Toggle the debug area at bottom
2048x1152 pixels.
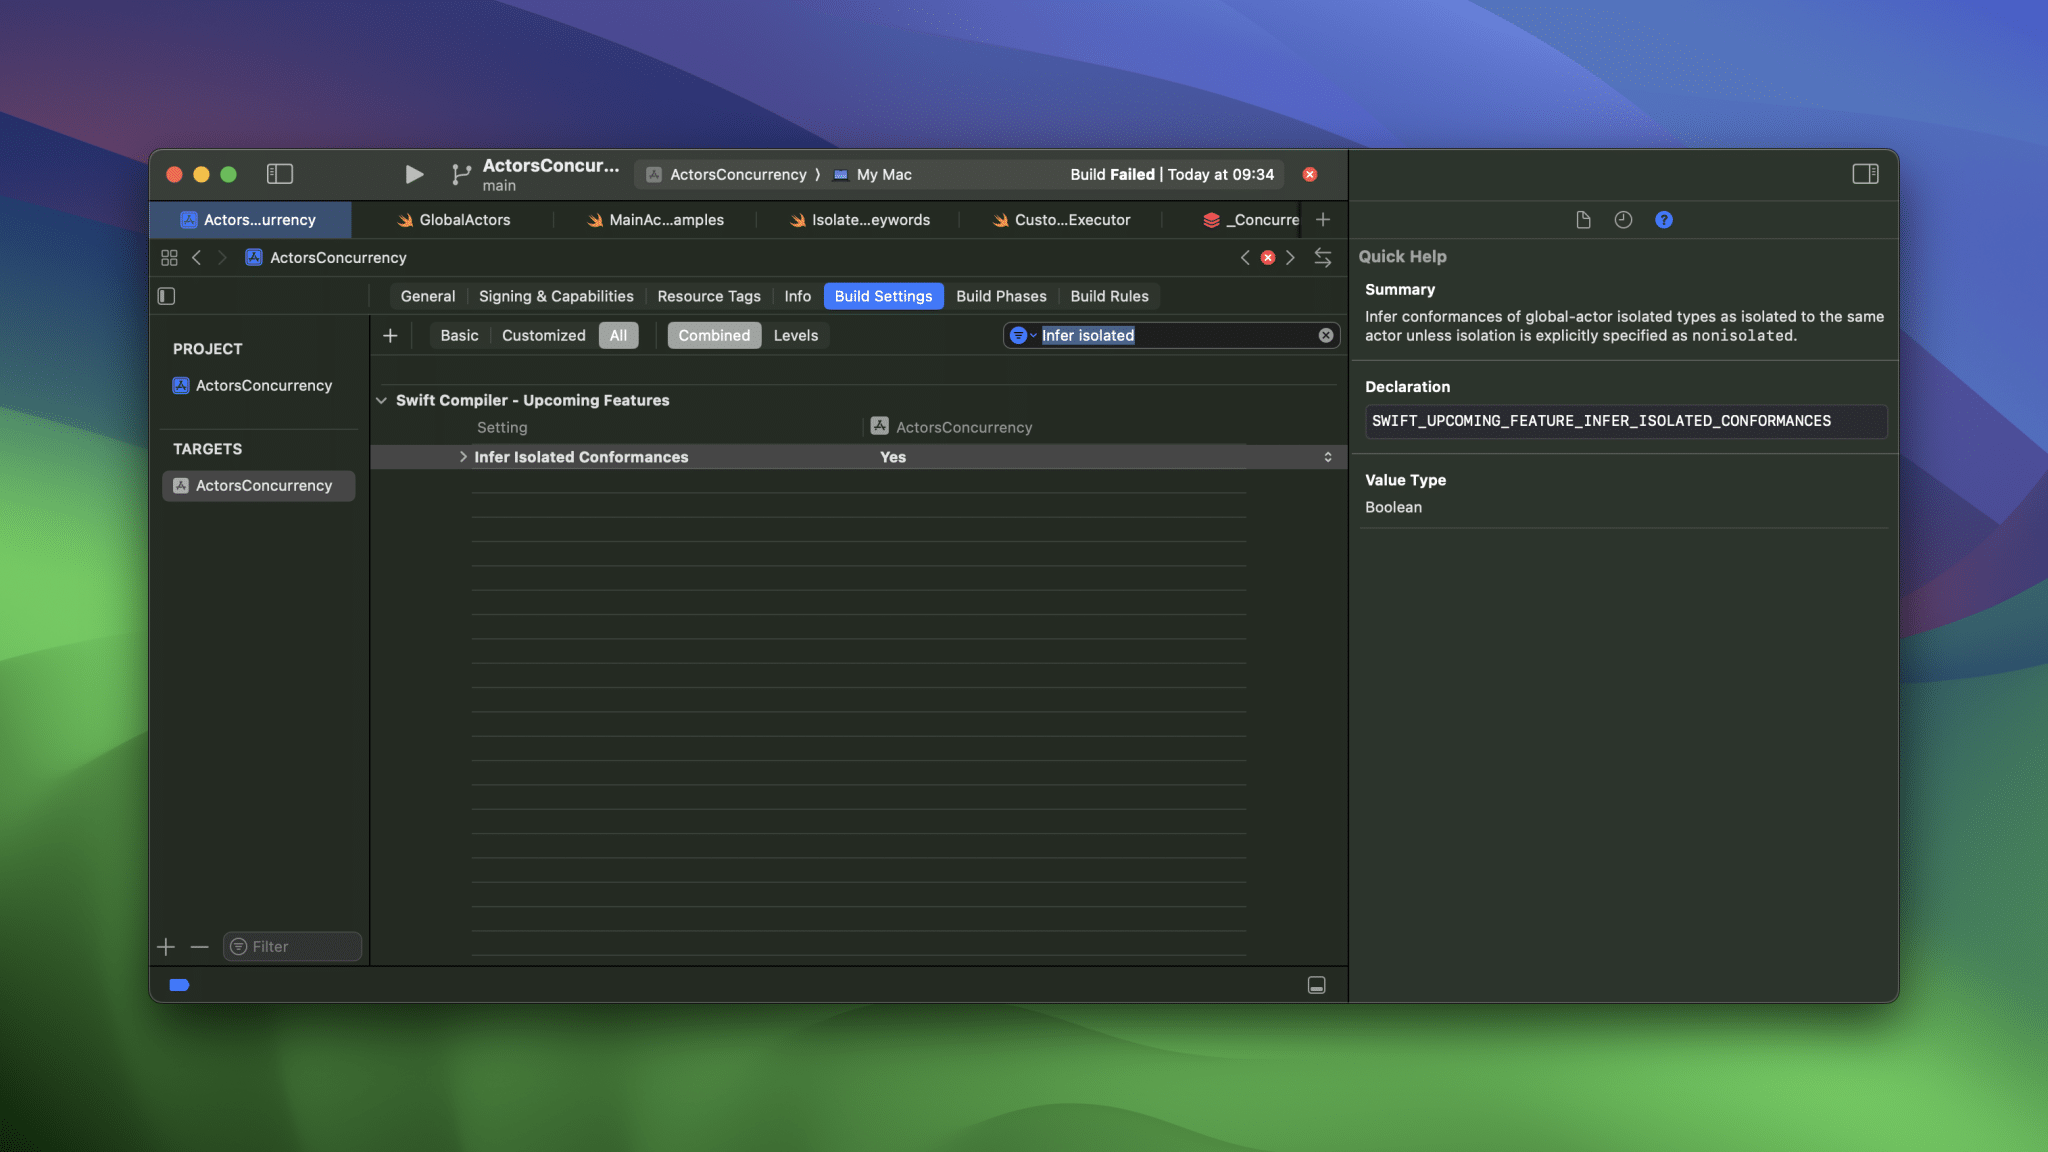point(1317,985)
